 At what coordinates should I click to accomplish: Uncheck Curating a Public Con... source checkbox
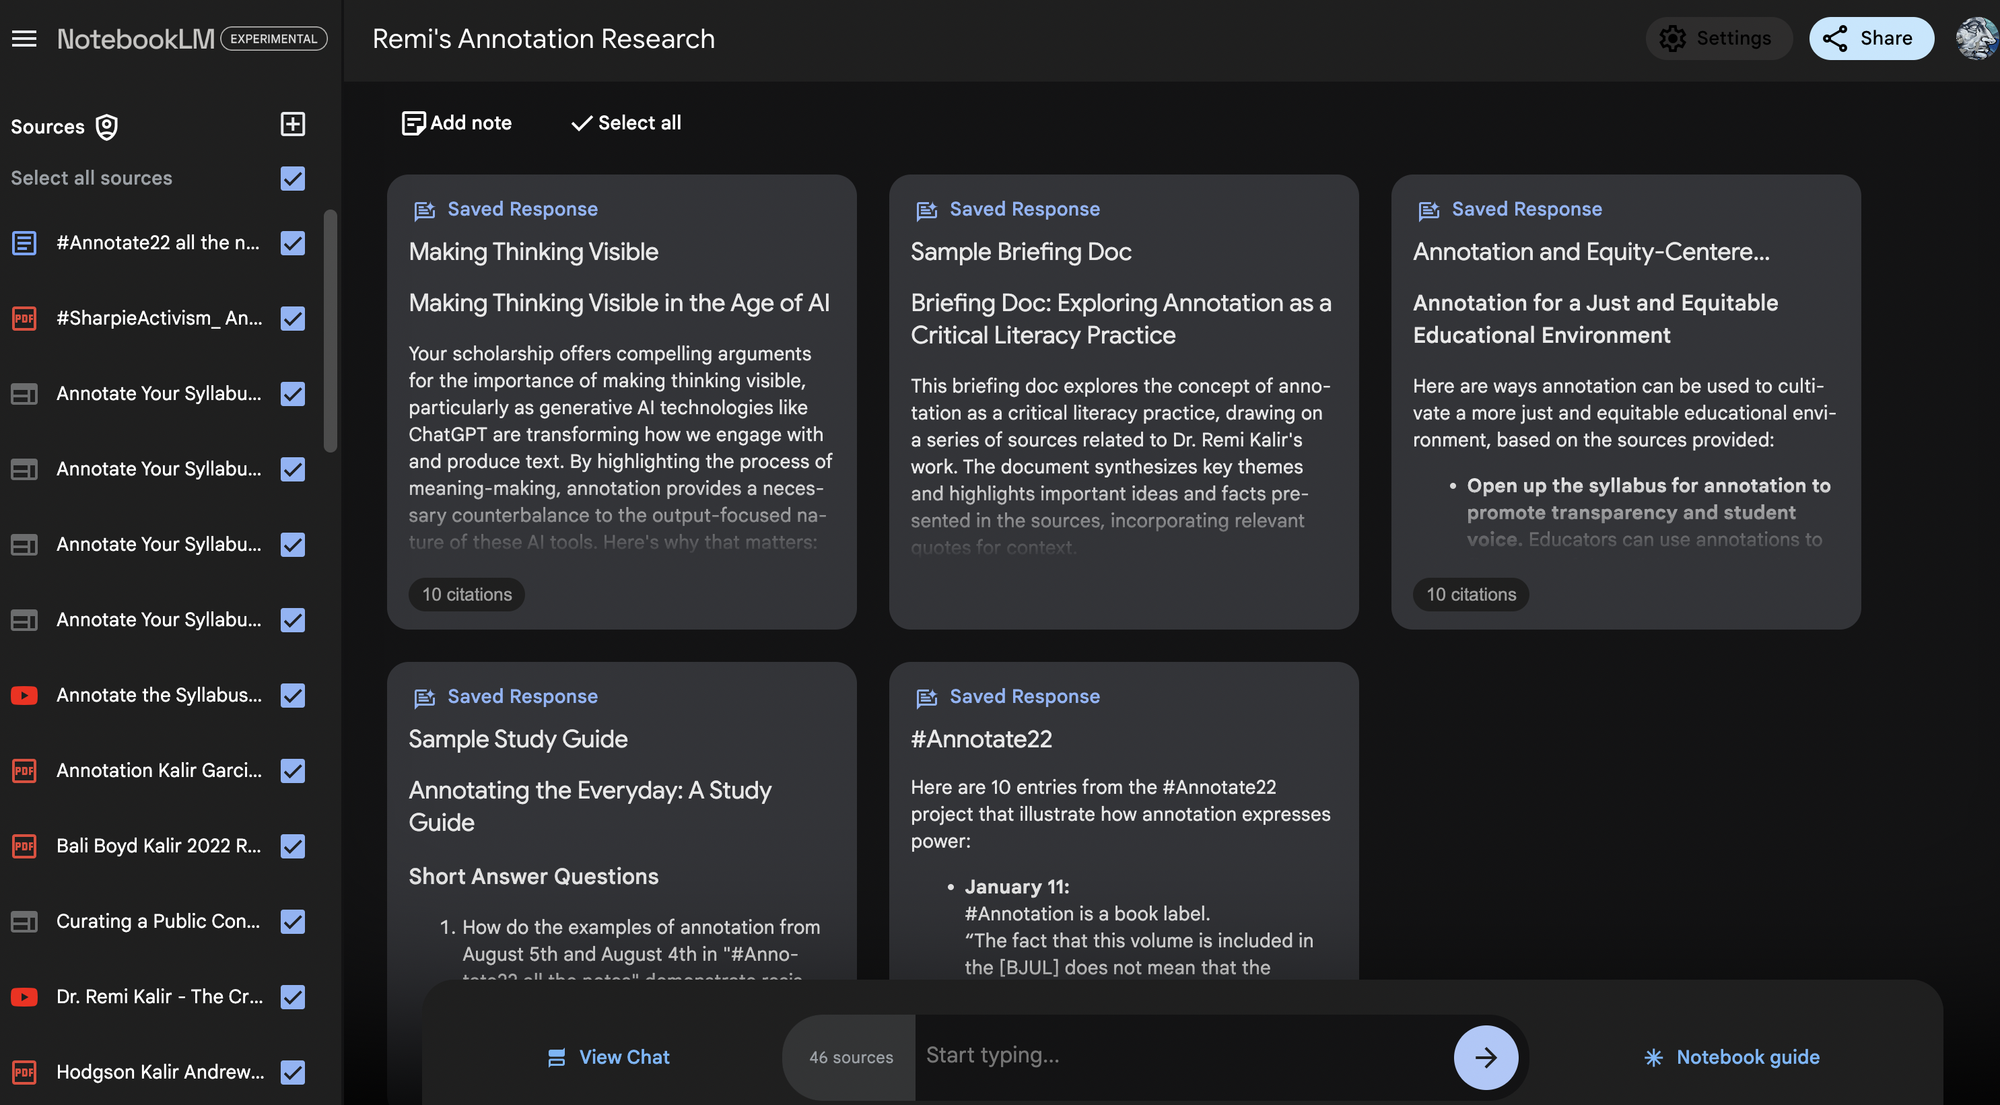pyautogui.click(x=292, y=922)
